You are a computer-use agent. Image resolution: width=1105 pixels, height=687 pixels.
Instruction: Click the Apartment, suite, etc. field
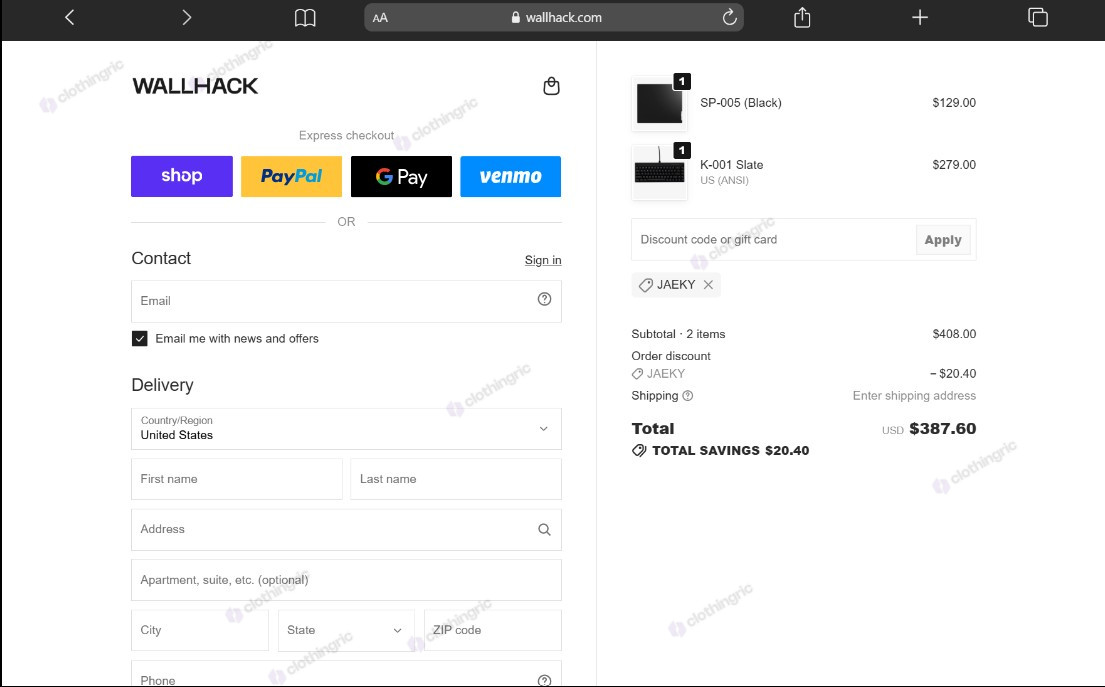(346, 580)
